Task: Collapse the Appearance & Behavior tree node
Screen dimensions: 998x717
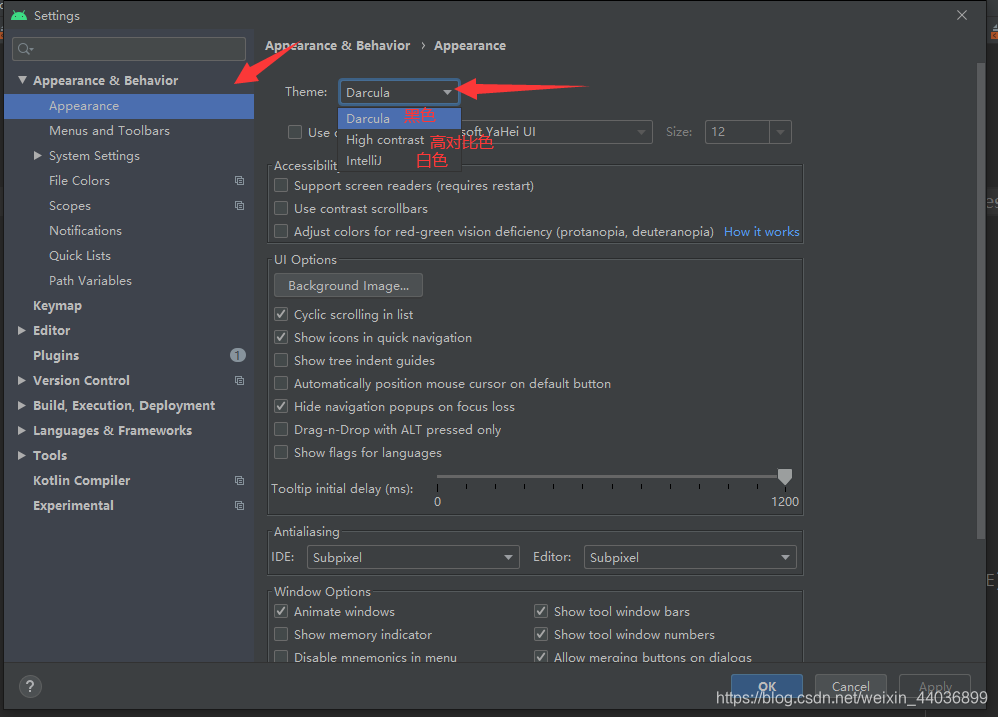Action: click(x=22, y=80)
